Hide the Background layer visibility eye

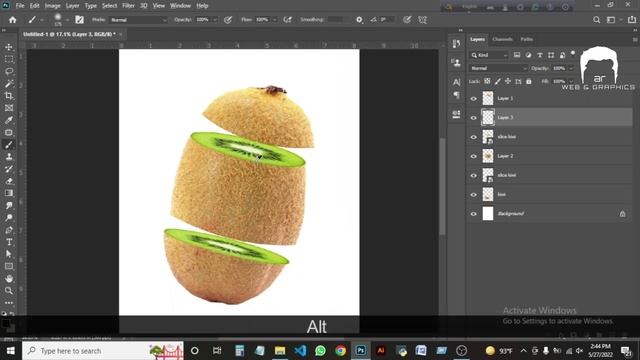pos(473,213)
